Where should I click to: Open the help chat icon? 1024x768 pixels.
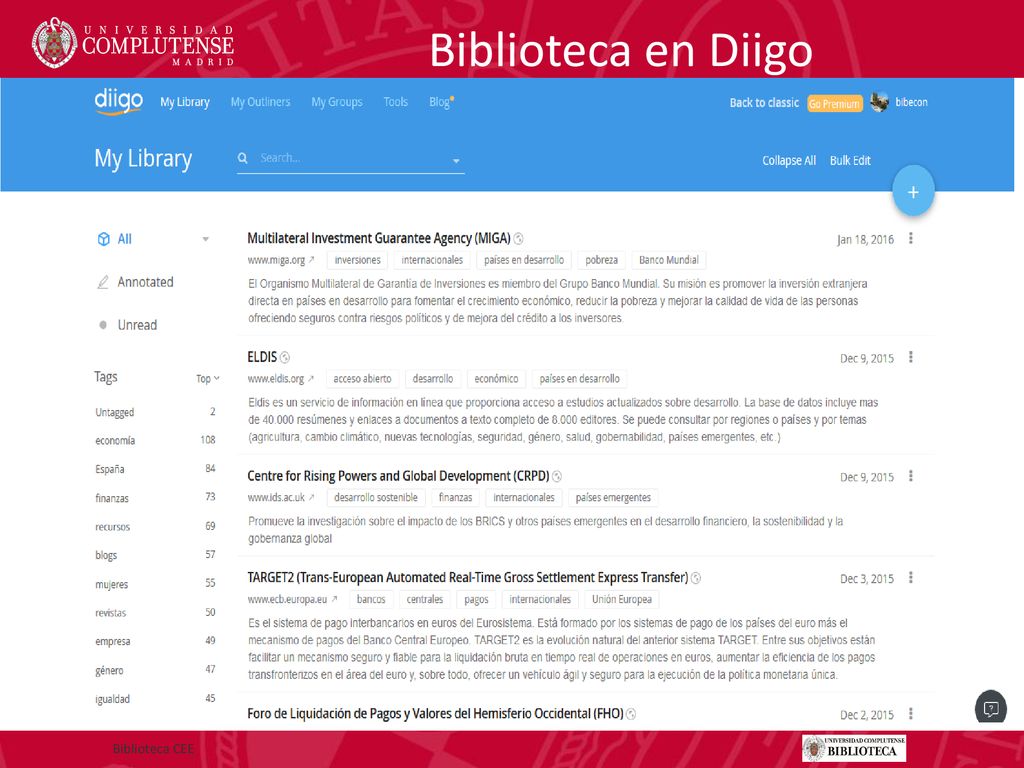coord(991,708)
